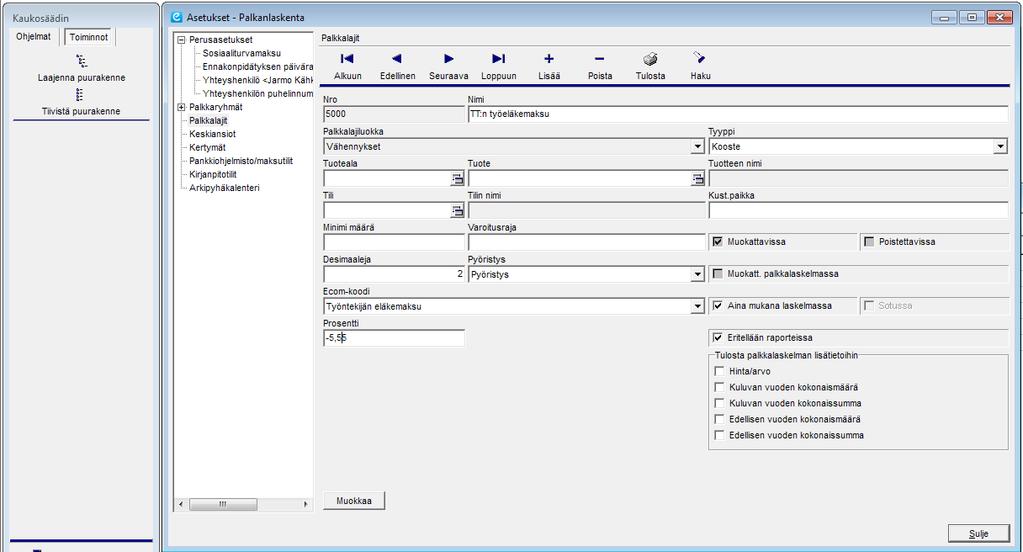Click the Nimi input field
Image resolution: width=1023 pixels, height=552 pixels.
(x=737, y=114)
